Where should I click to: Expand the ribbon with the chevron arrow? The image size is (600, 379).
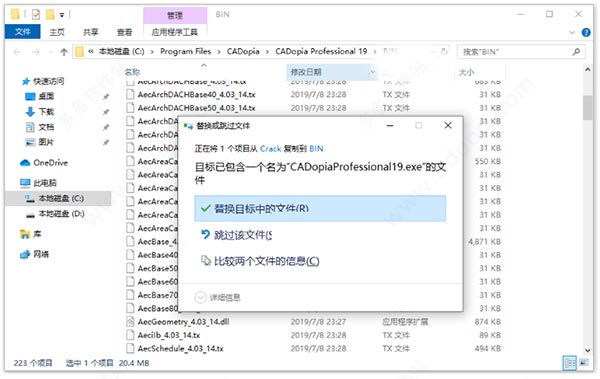click(x=572, y=33)
